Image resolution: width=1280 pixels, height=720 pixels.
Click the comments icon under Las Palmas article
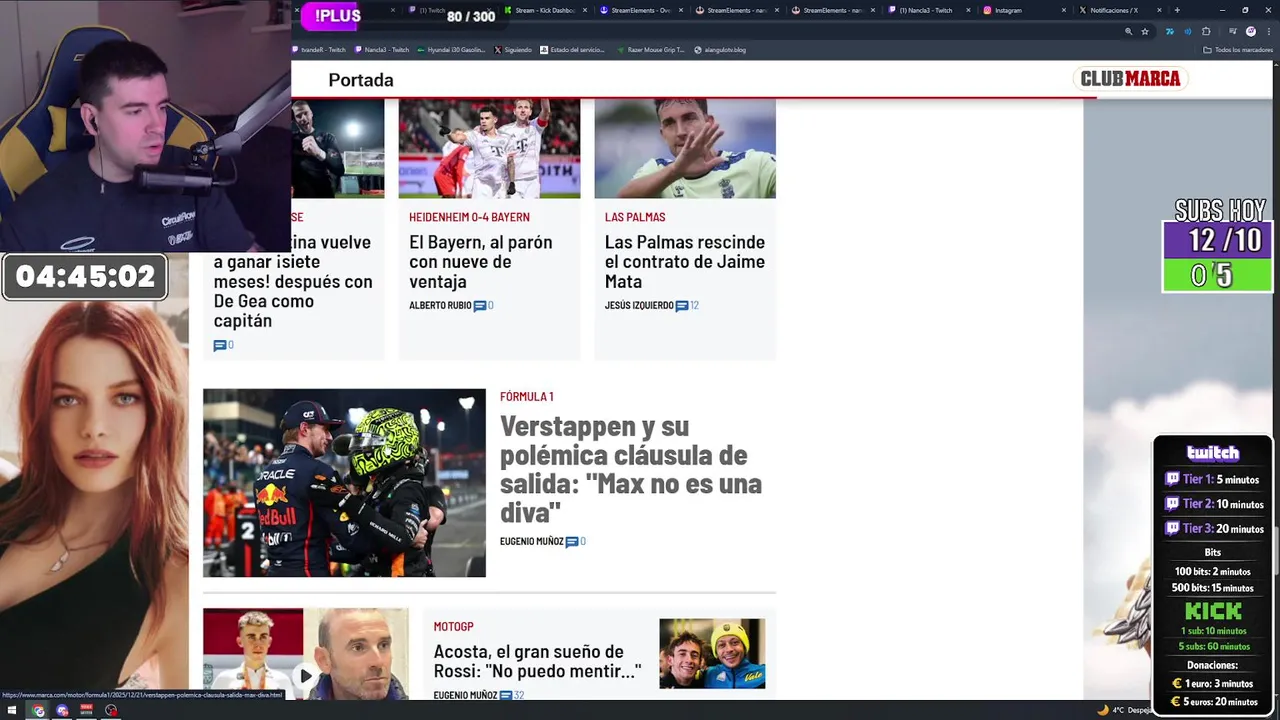pyautogui.click(x=682, y=306)
